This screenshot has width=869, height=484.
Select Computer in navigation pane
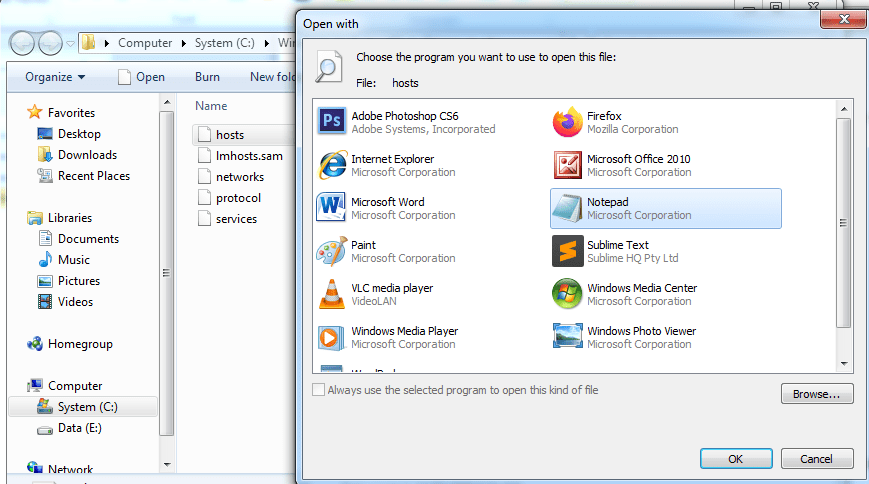pyautogui.click(x=75, y=386)
